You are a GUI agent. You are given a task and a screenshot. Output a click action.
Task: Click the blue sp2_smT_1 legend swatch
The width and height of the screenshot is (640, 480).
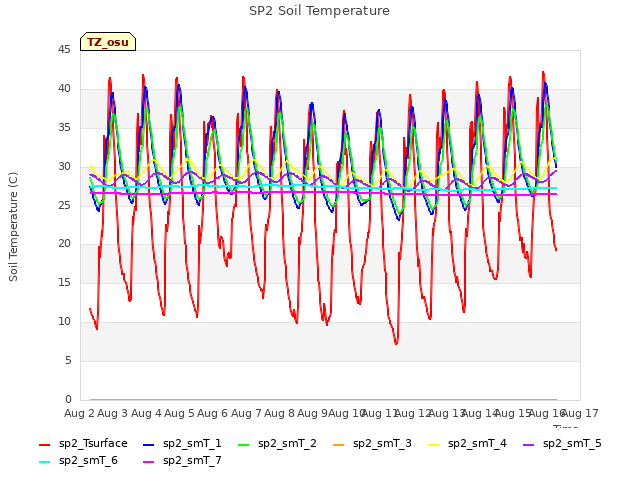click(149, 444)
